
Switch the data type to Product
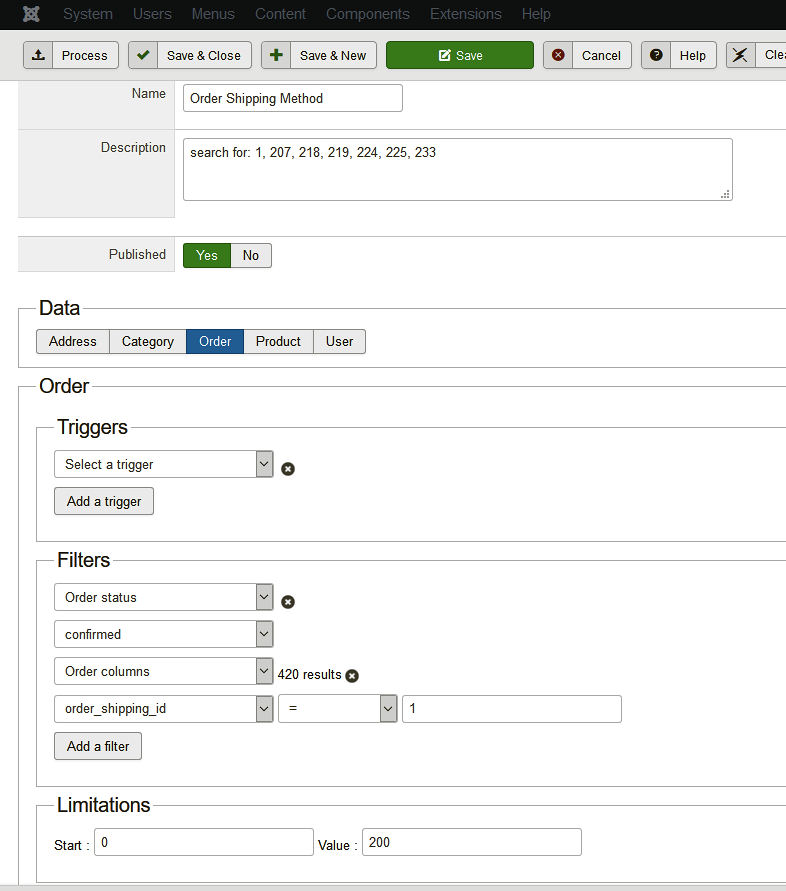(x=278, y=341)
